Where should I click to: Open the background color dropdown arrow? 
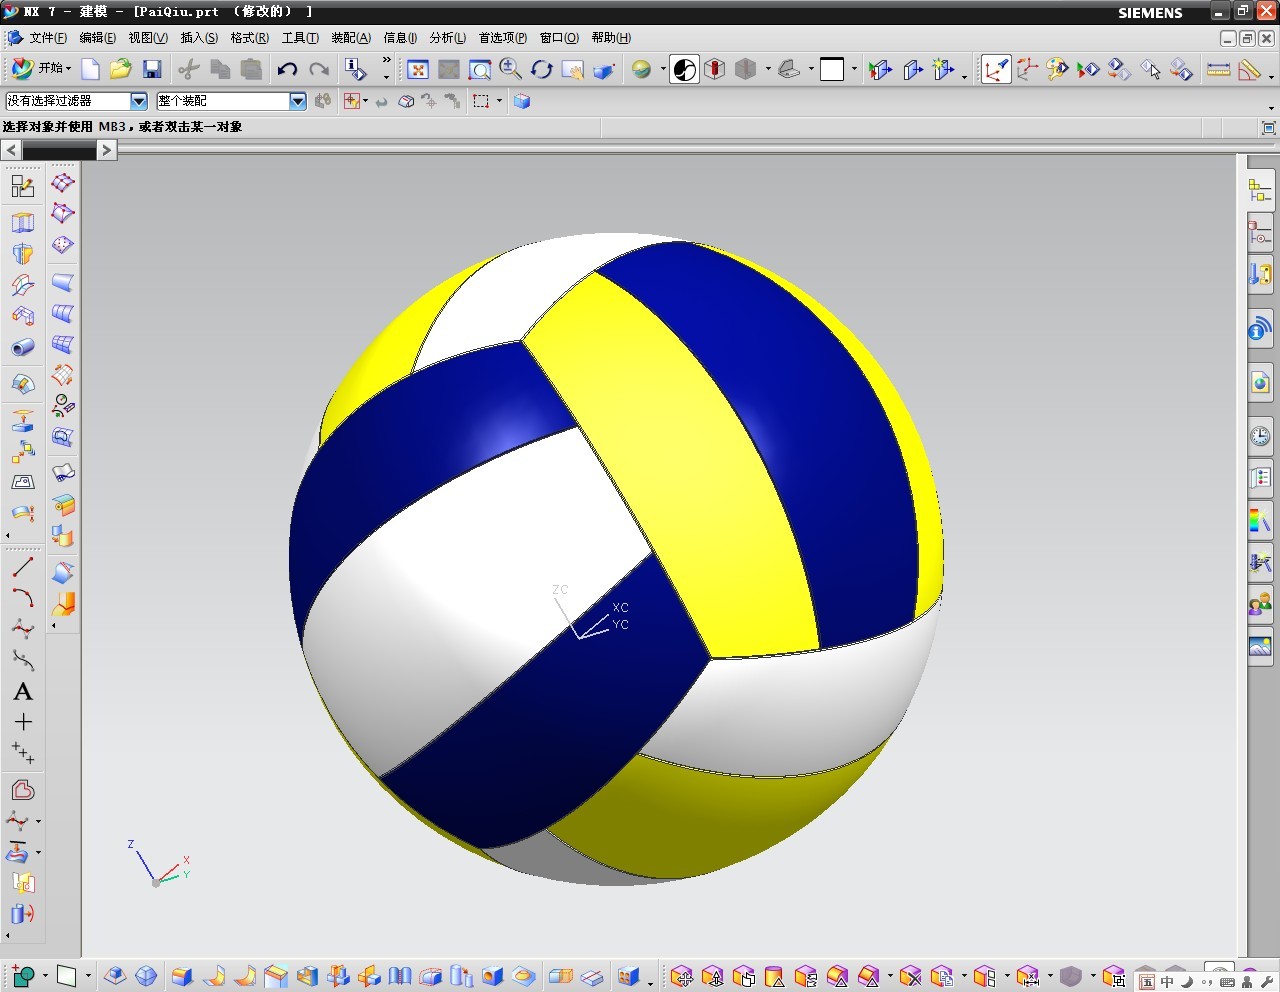854,69
